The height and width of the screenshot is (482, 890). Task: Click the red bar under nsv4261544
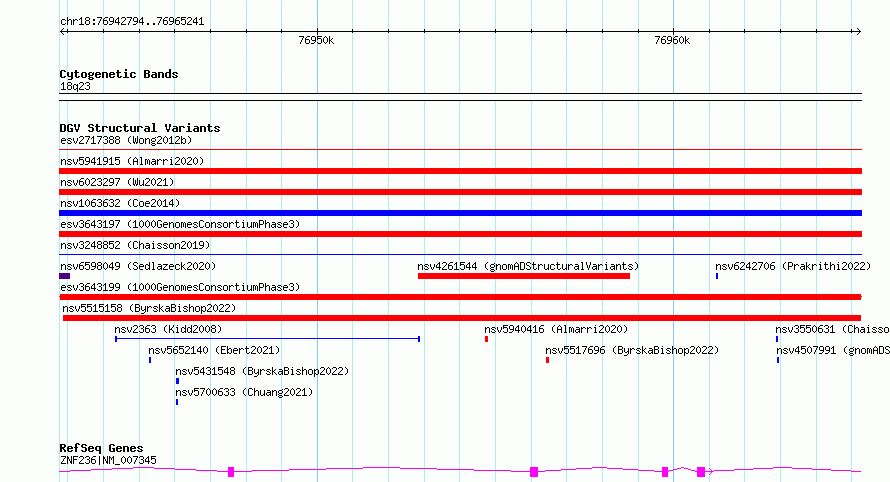[x=523, y=276]
